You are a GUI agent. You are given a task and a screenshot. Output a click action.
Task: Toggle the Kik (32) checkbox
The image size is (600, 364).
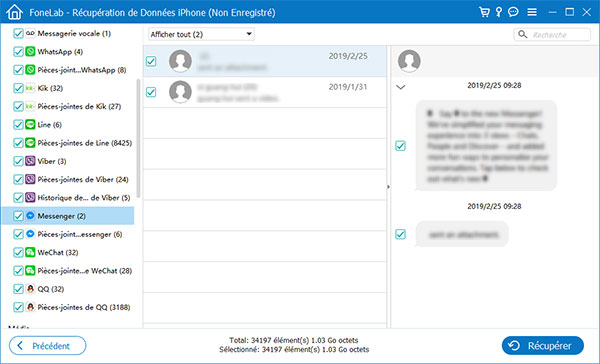pos(18,88)
